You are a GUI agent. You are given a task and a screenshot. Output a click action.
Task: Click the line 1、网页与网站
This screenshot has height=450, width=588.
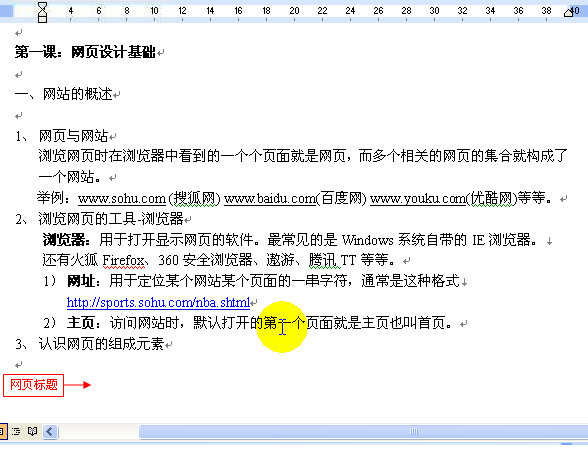[62, 136]
